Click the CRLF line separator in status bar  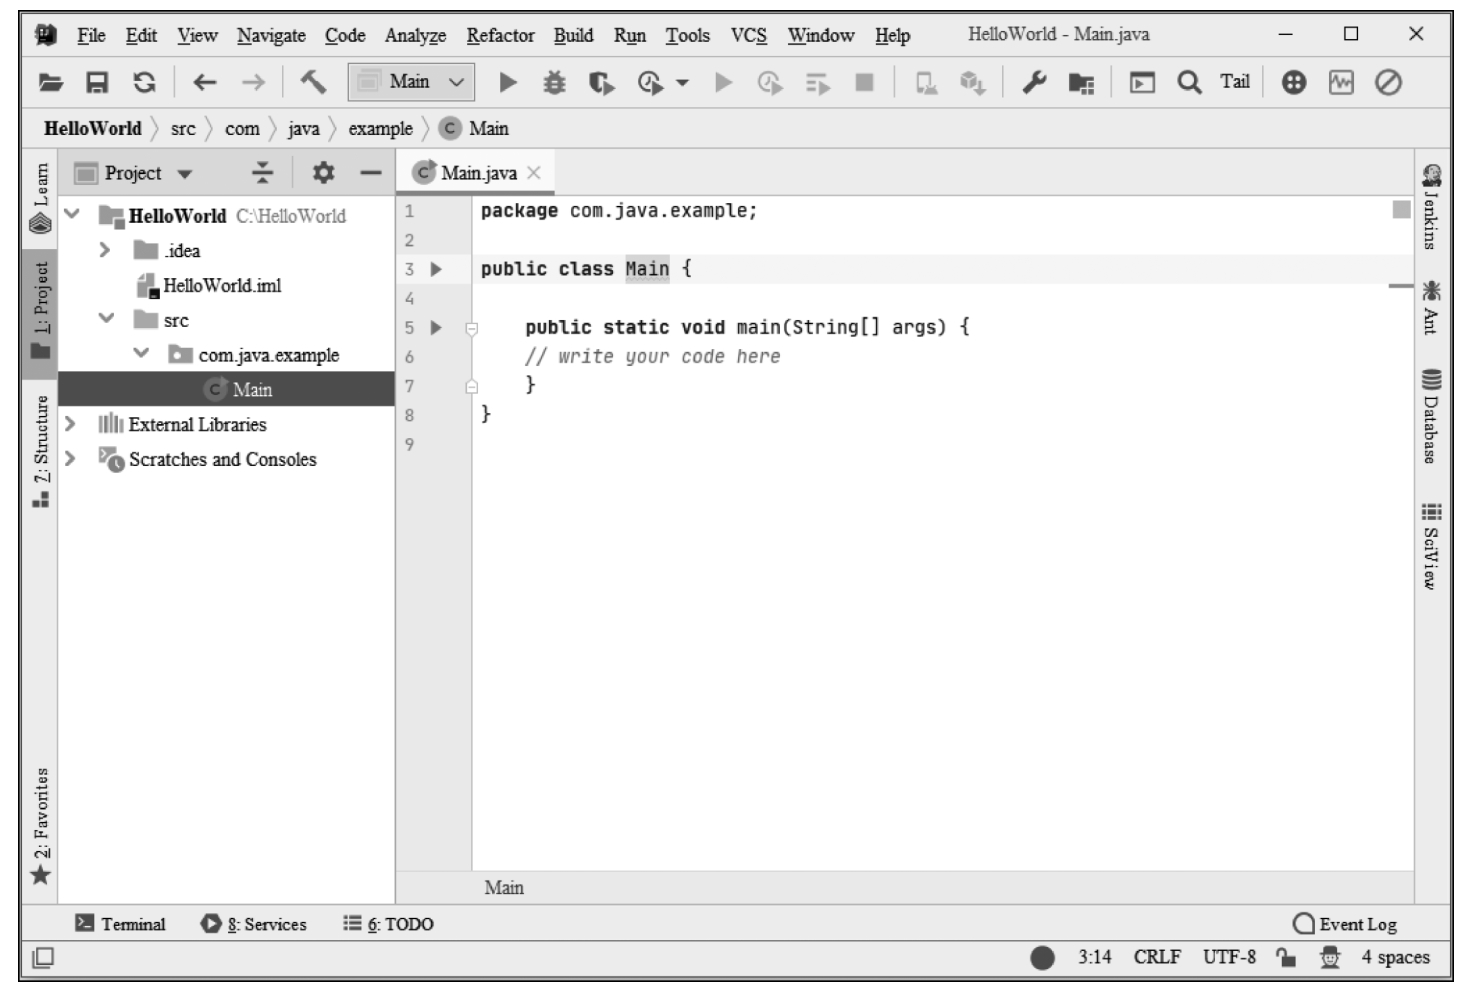tap(1157, 957)
